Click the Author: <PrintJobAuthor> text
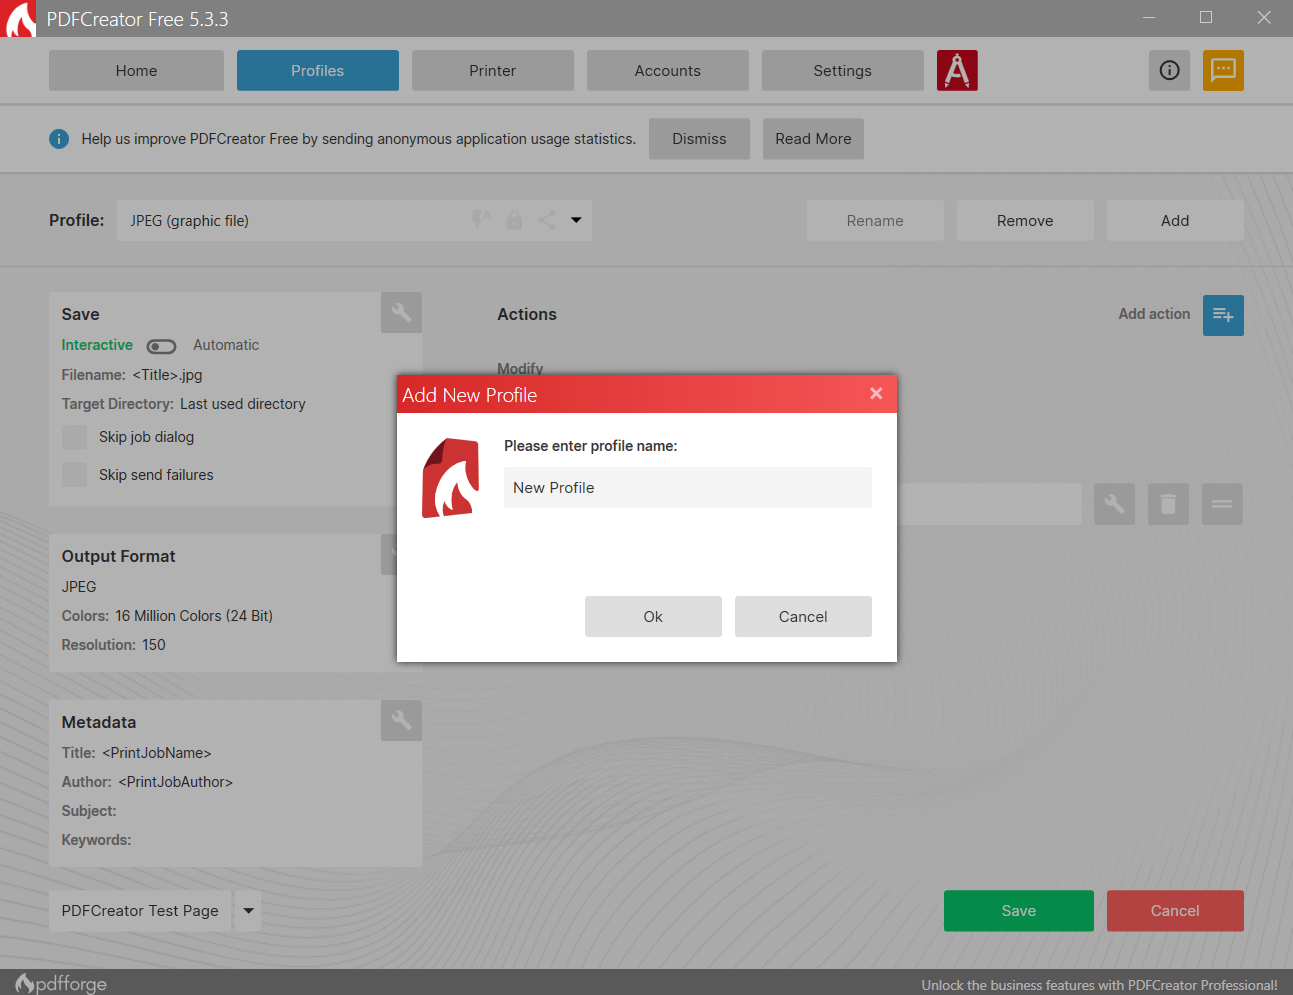 (x=147, y=782)
